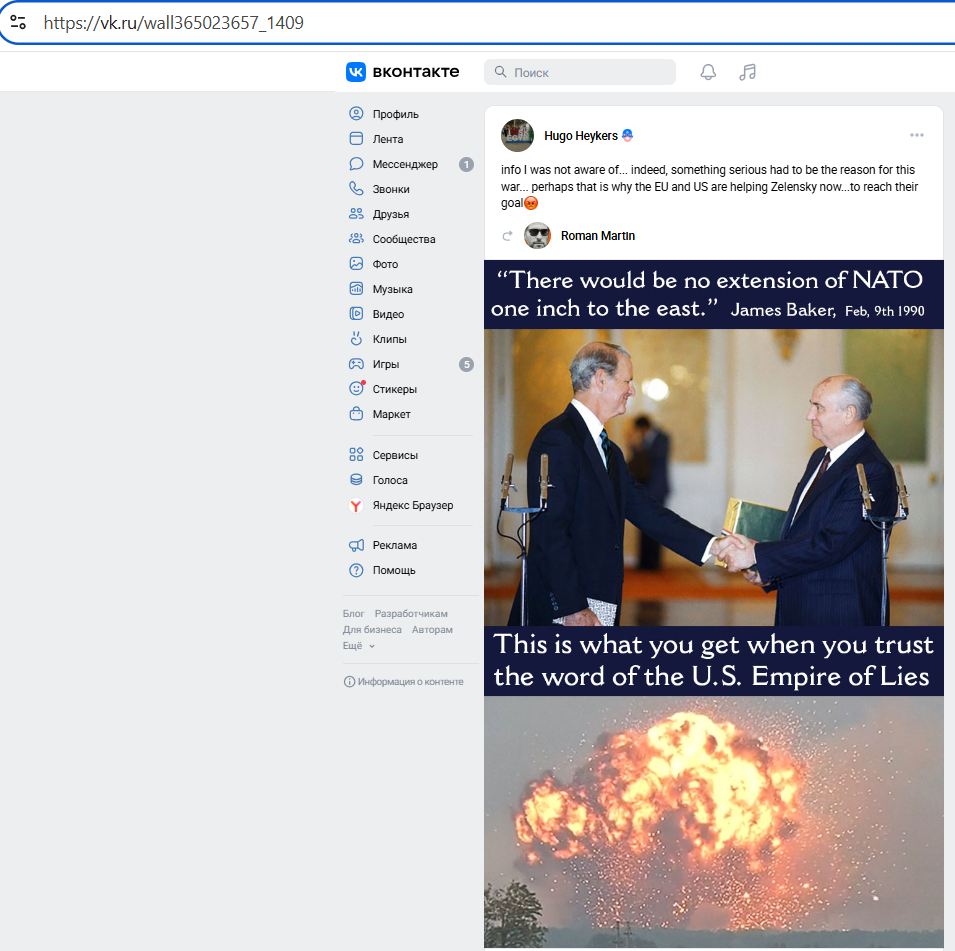
Task: Open Сообщества in the sidebar menu
Action: 403,239
